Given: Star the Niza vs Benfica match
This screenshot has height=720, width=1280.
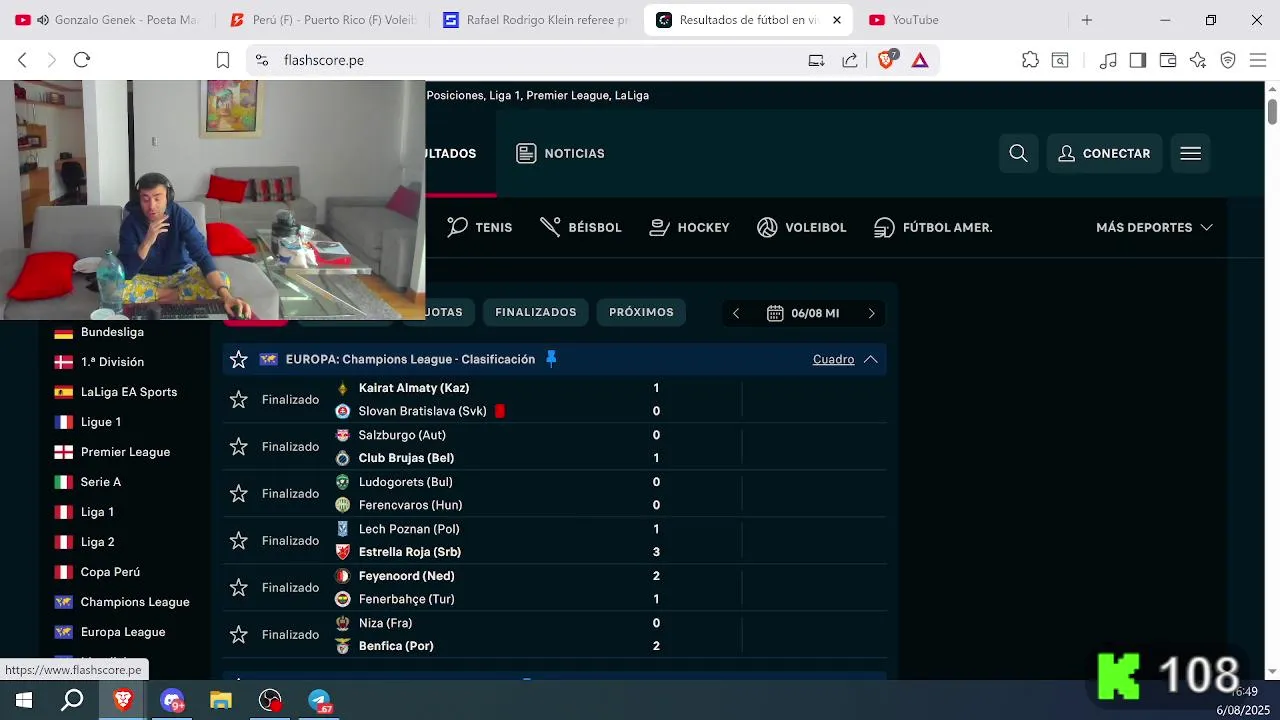Looking at the screenshot, I should (x=238, y=634).
